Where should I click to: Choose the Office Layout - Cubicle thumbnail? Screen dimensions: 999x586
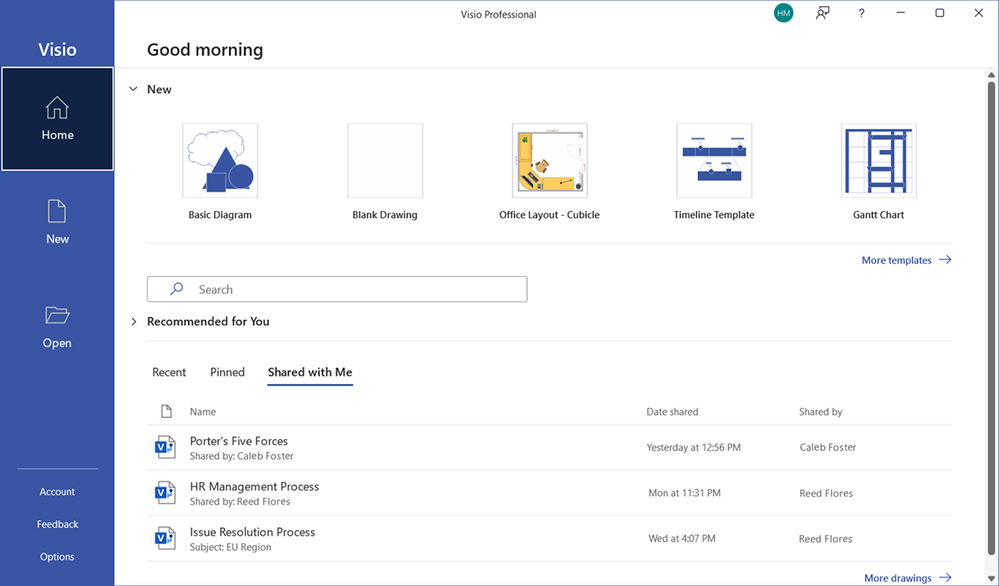pos(549,161)
